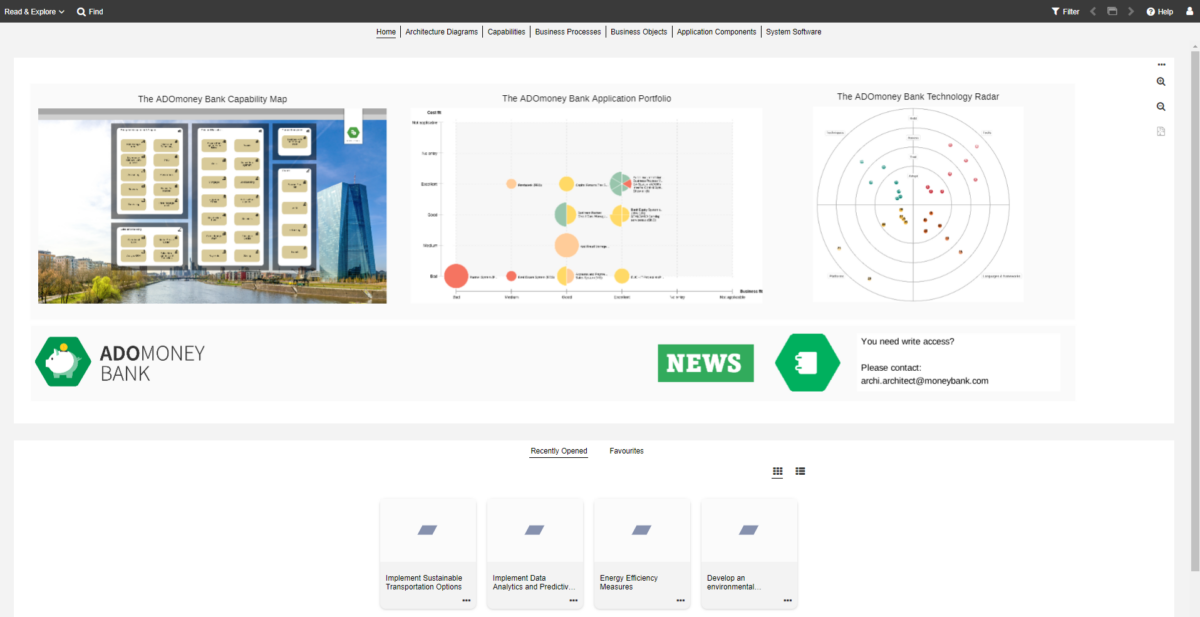1200x617 pixels.
Task: Navigate forward with the right chevron
Action: (1131, 11)
